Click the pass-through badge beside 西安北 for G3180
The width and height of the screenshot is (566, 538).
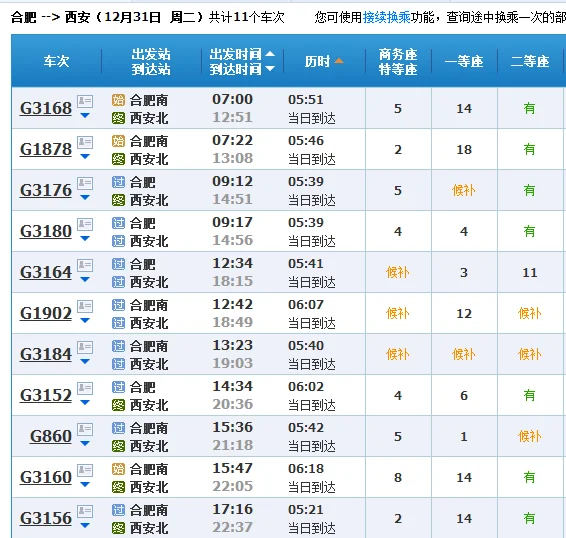point(118,241)
